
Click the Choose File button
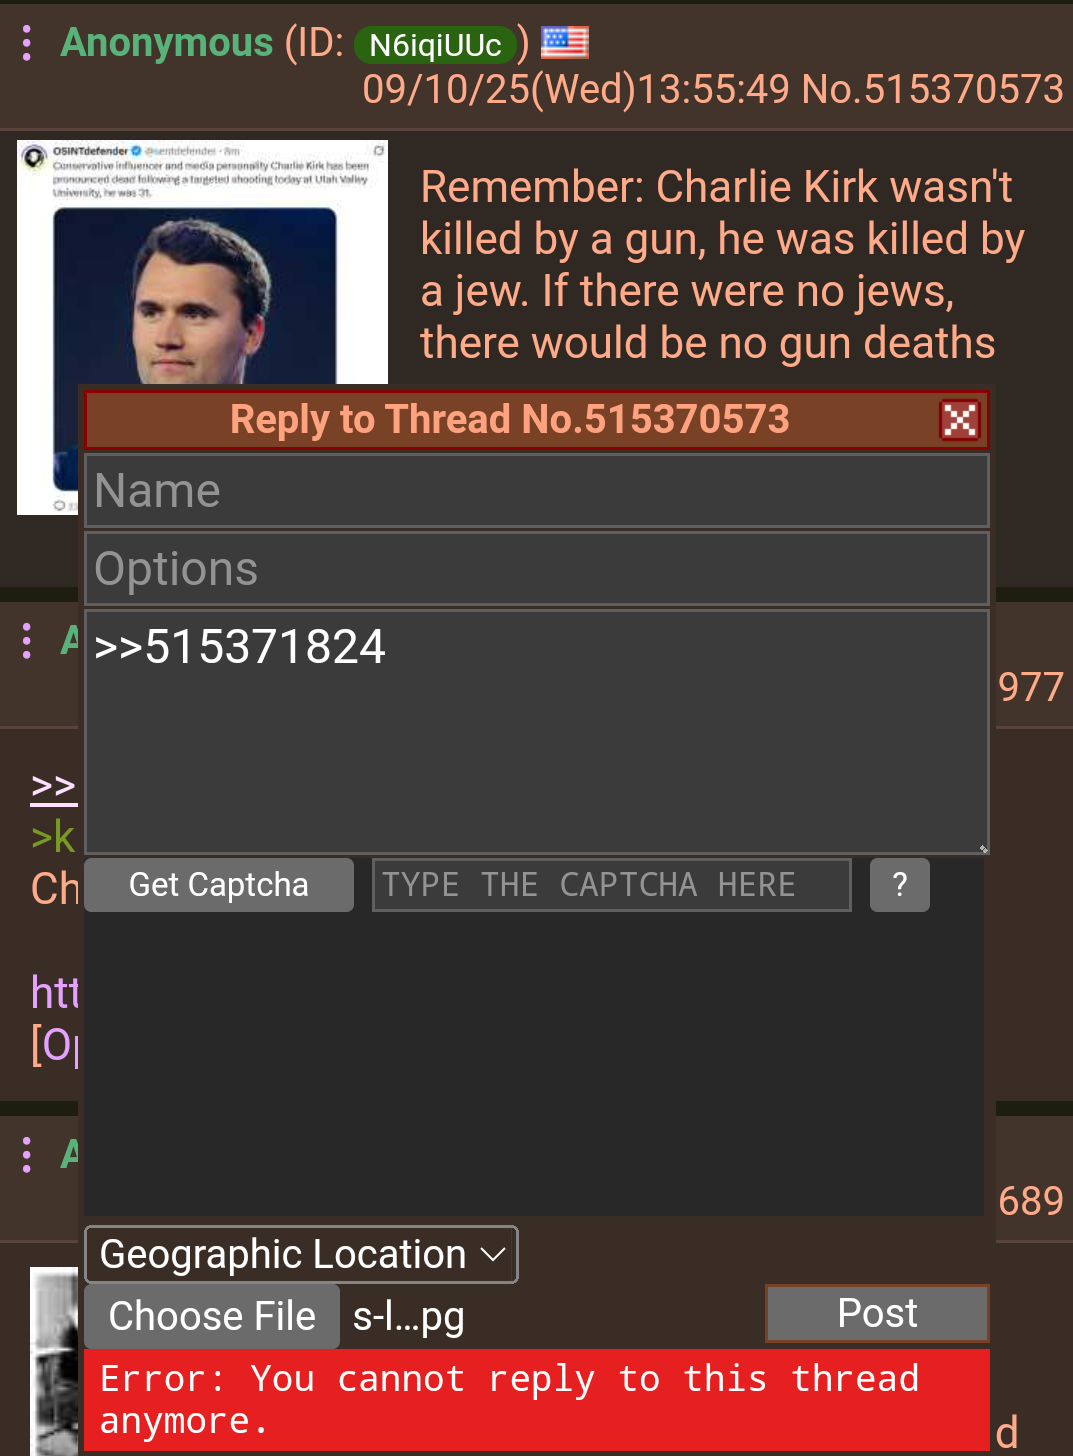212,1316
